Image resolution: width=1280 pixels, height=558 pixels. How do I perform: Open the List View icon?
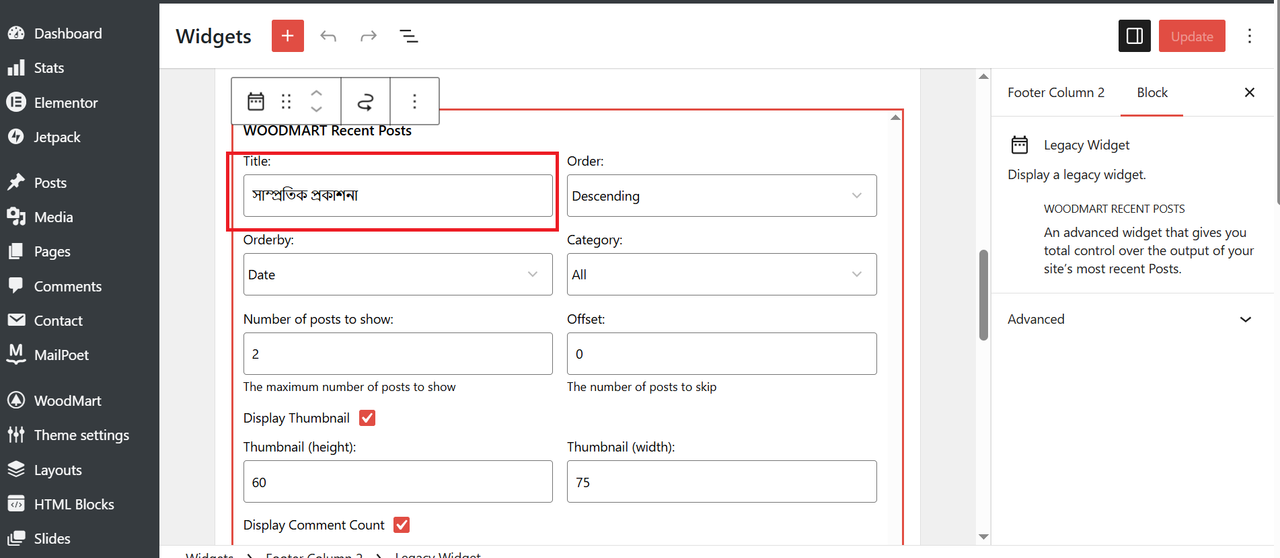click(408, 36)
